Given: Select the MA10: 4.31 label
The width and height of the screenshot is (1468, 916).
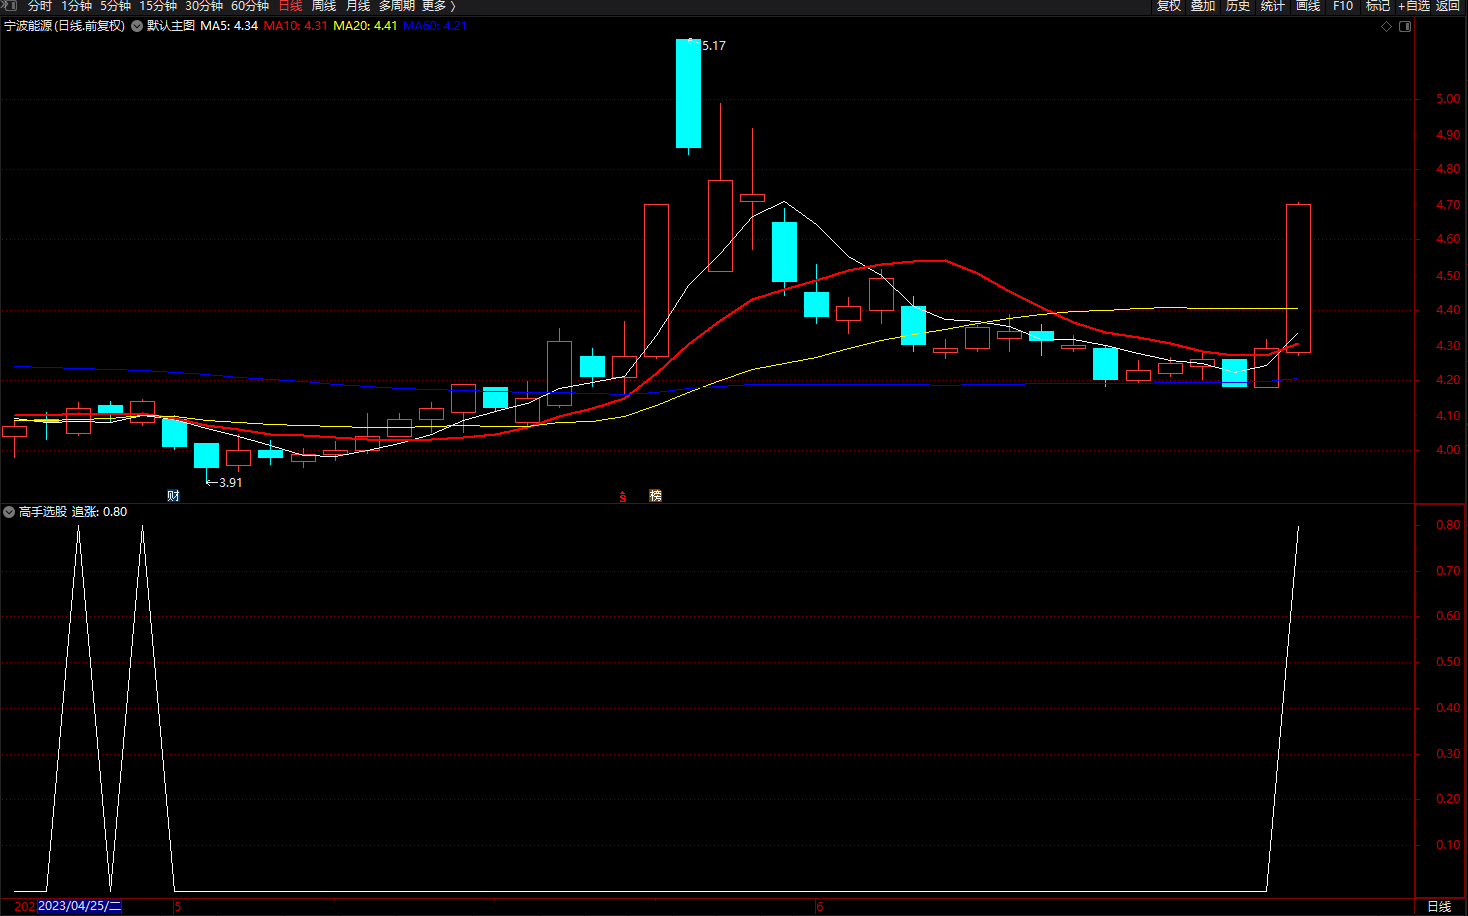Looking at the screenshot, I should pos(295,26).
